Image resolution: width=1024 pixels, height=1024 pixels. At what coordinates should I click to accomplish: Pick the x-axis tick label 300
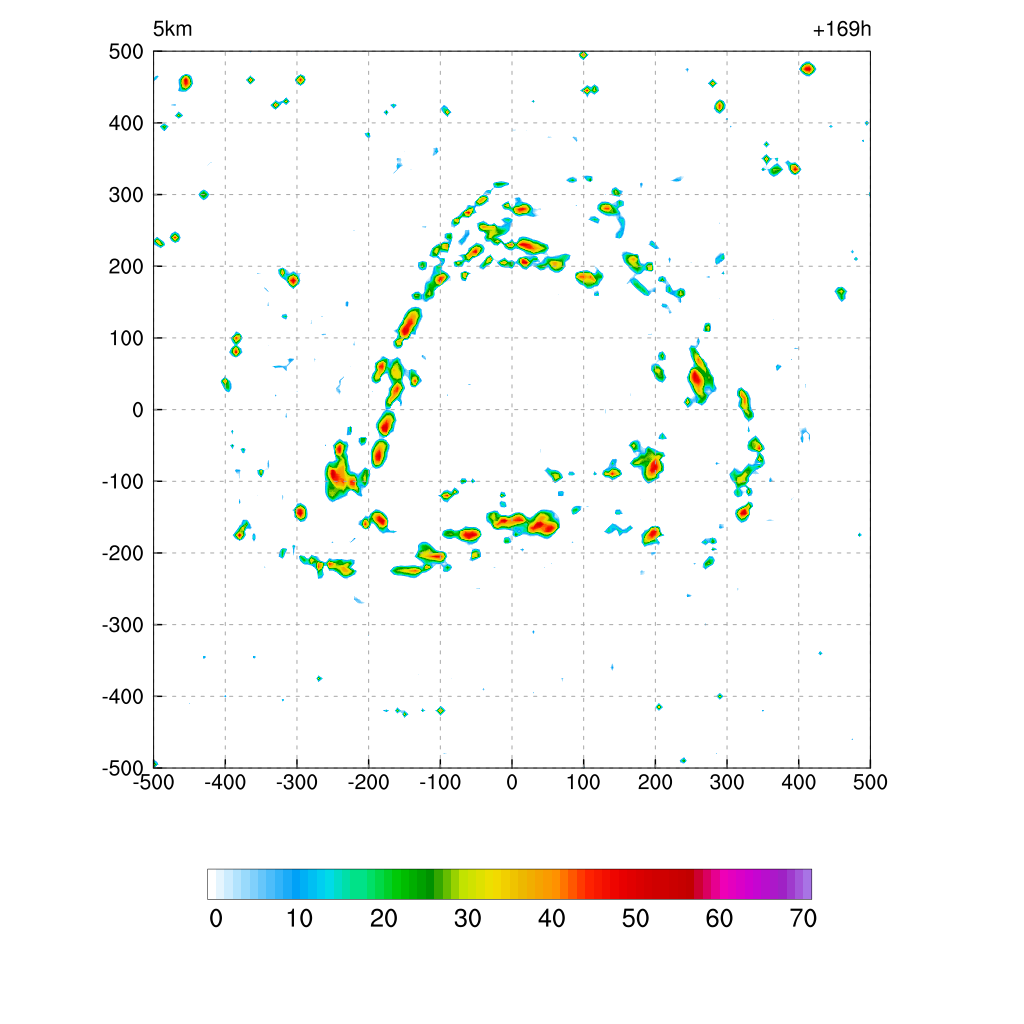(x=727, y=782)
